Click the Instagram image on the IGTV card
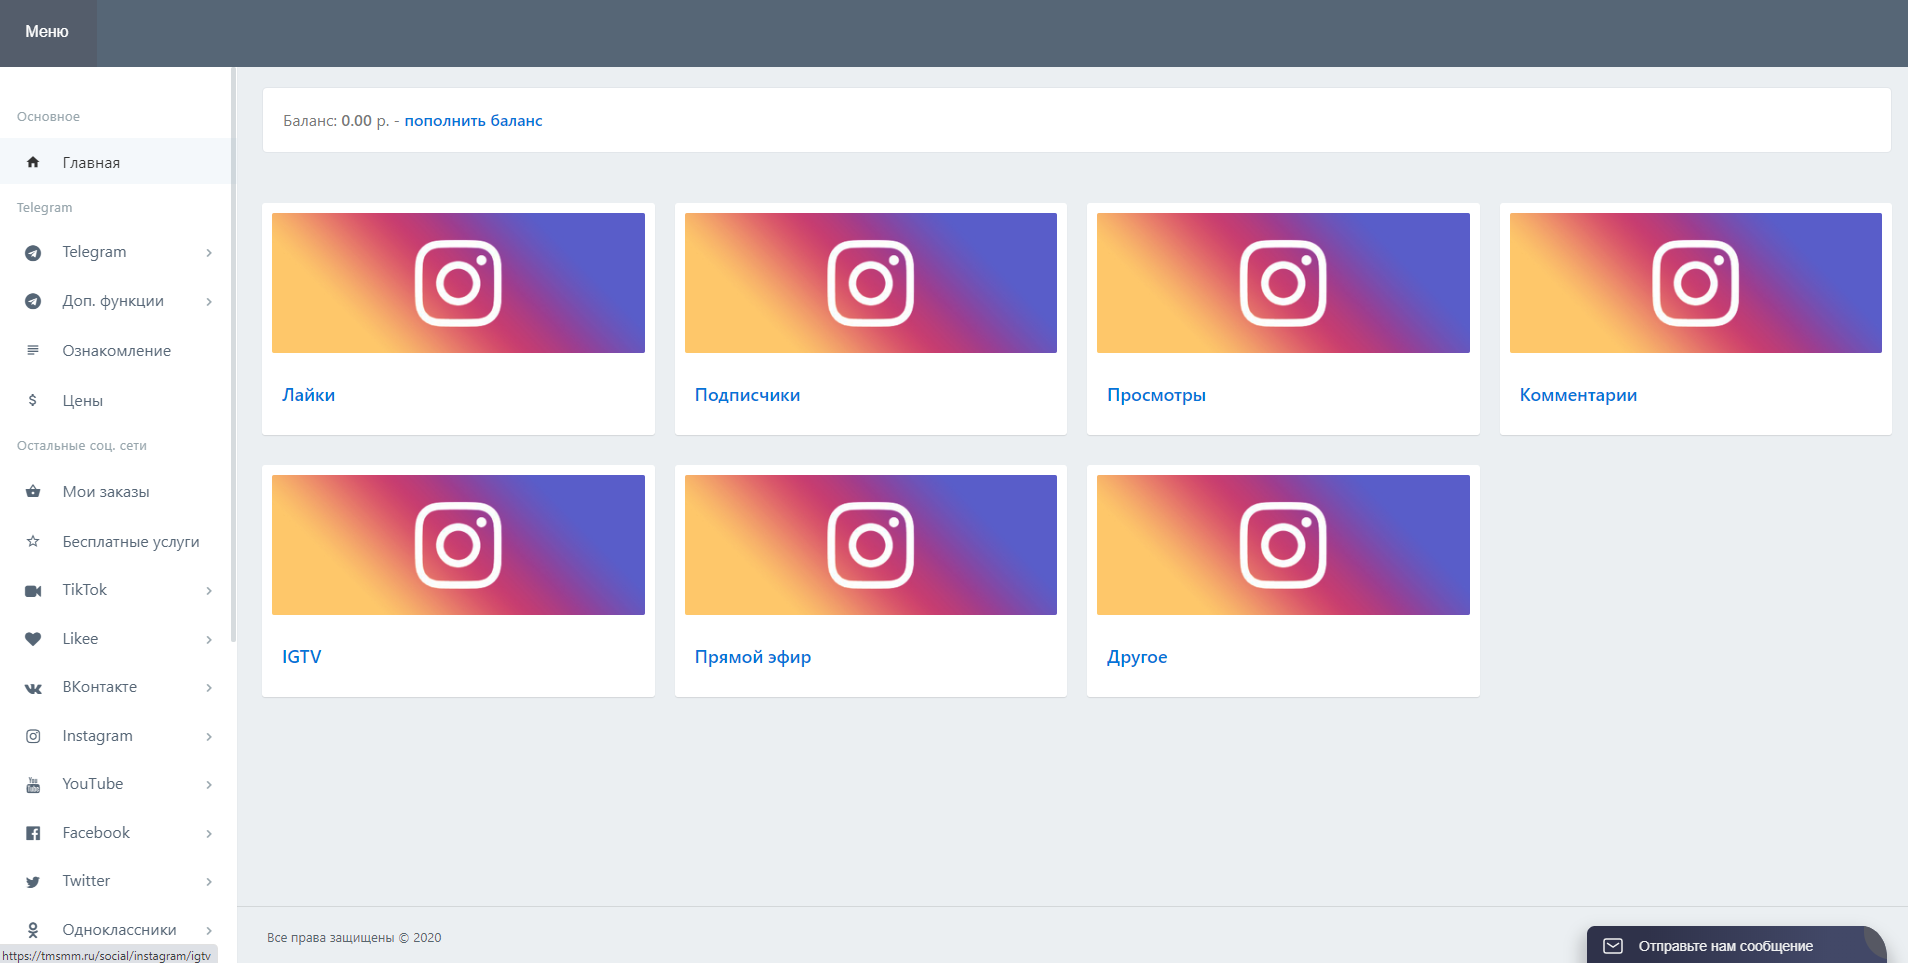 (458, 545)
